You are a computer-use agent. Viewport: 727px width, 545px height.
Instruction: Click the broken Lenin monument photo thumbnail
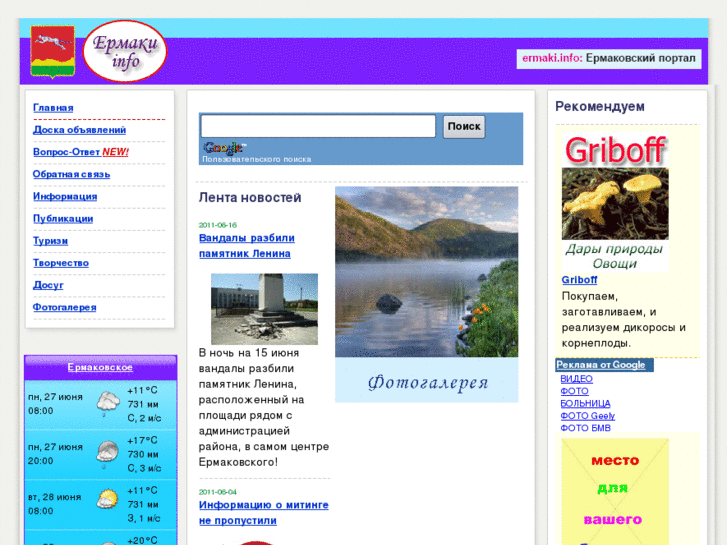(x=264, y=309)
